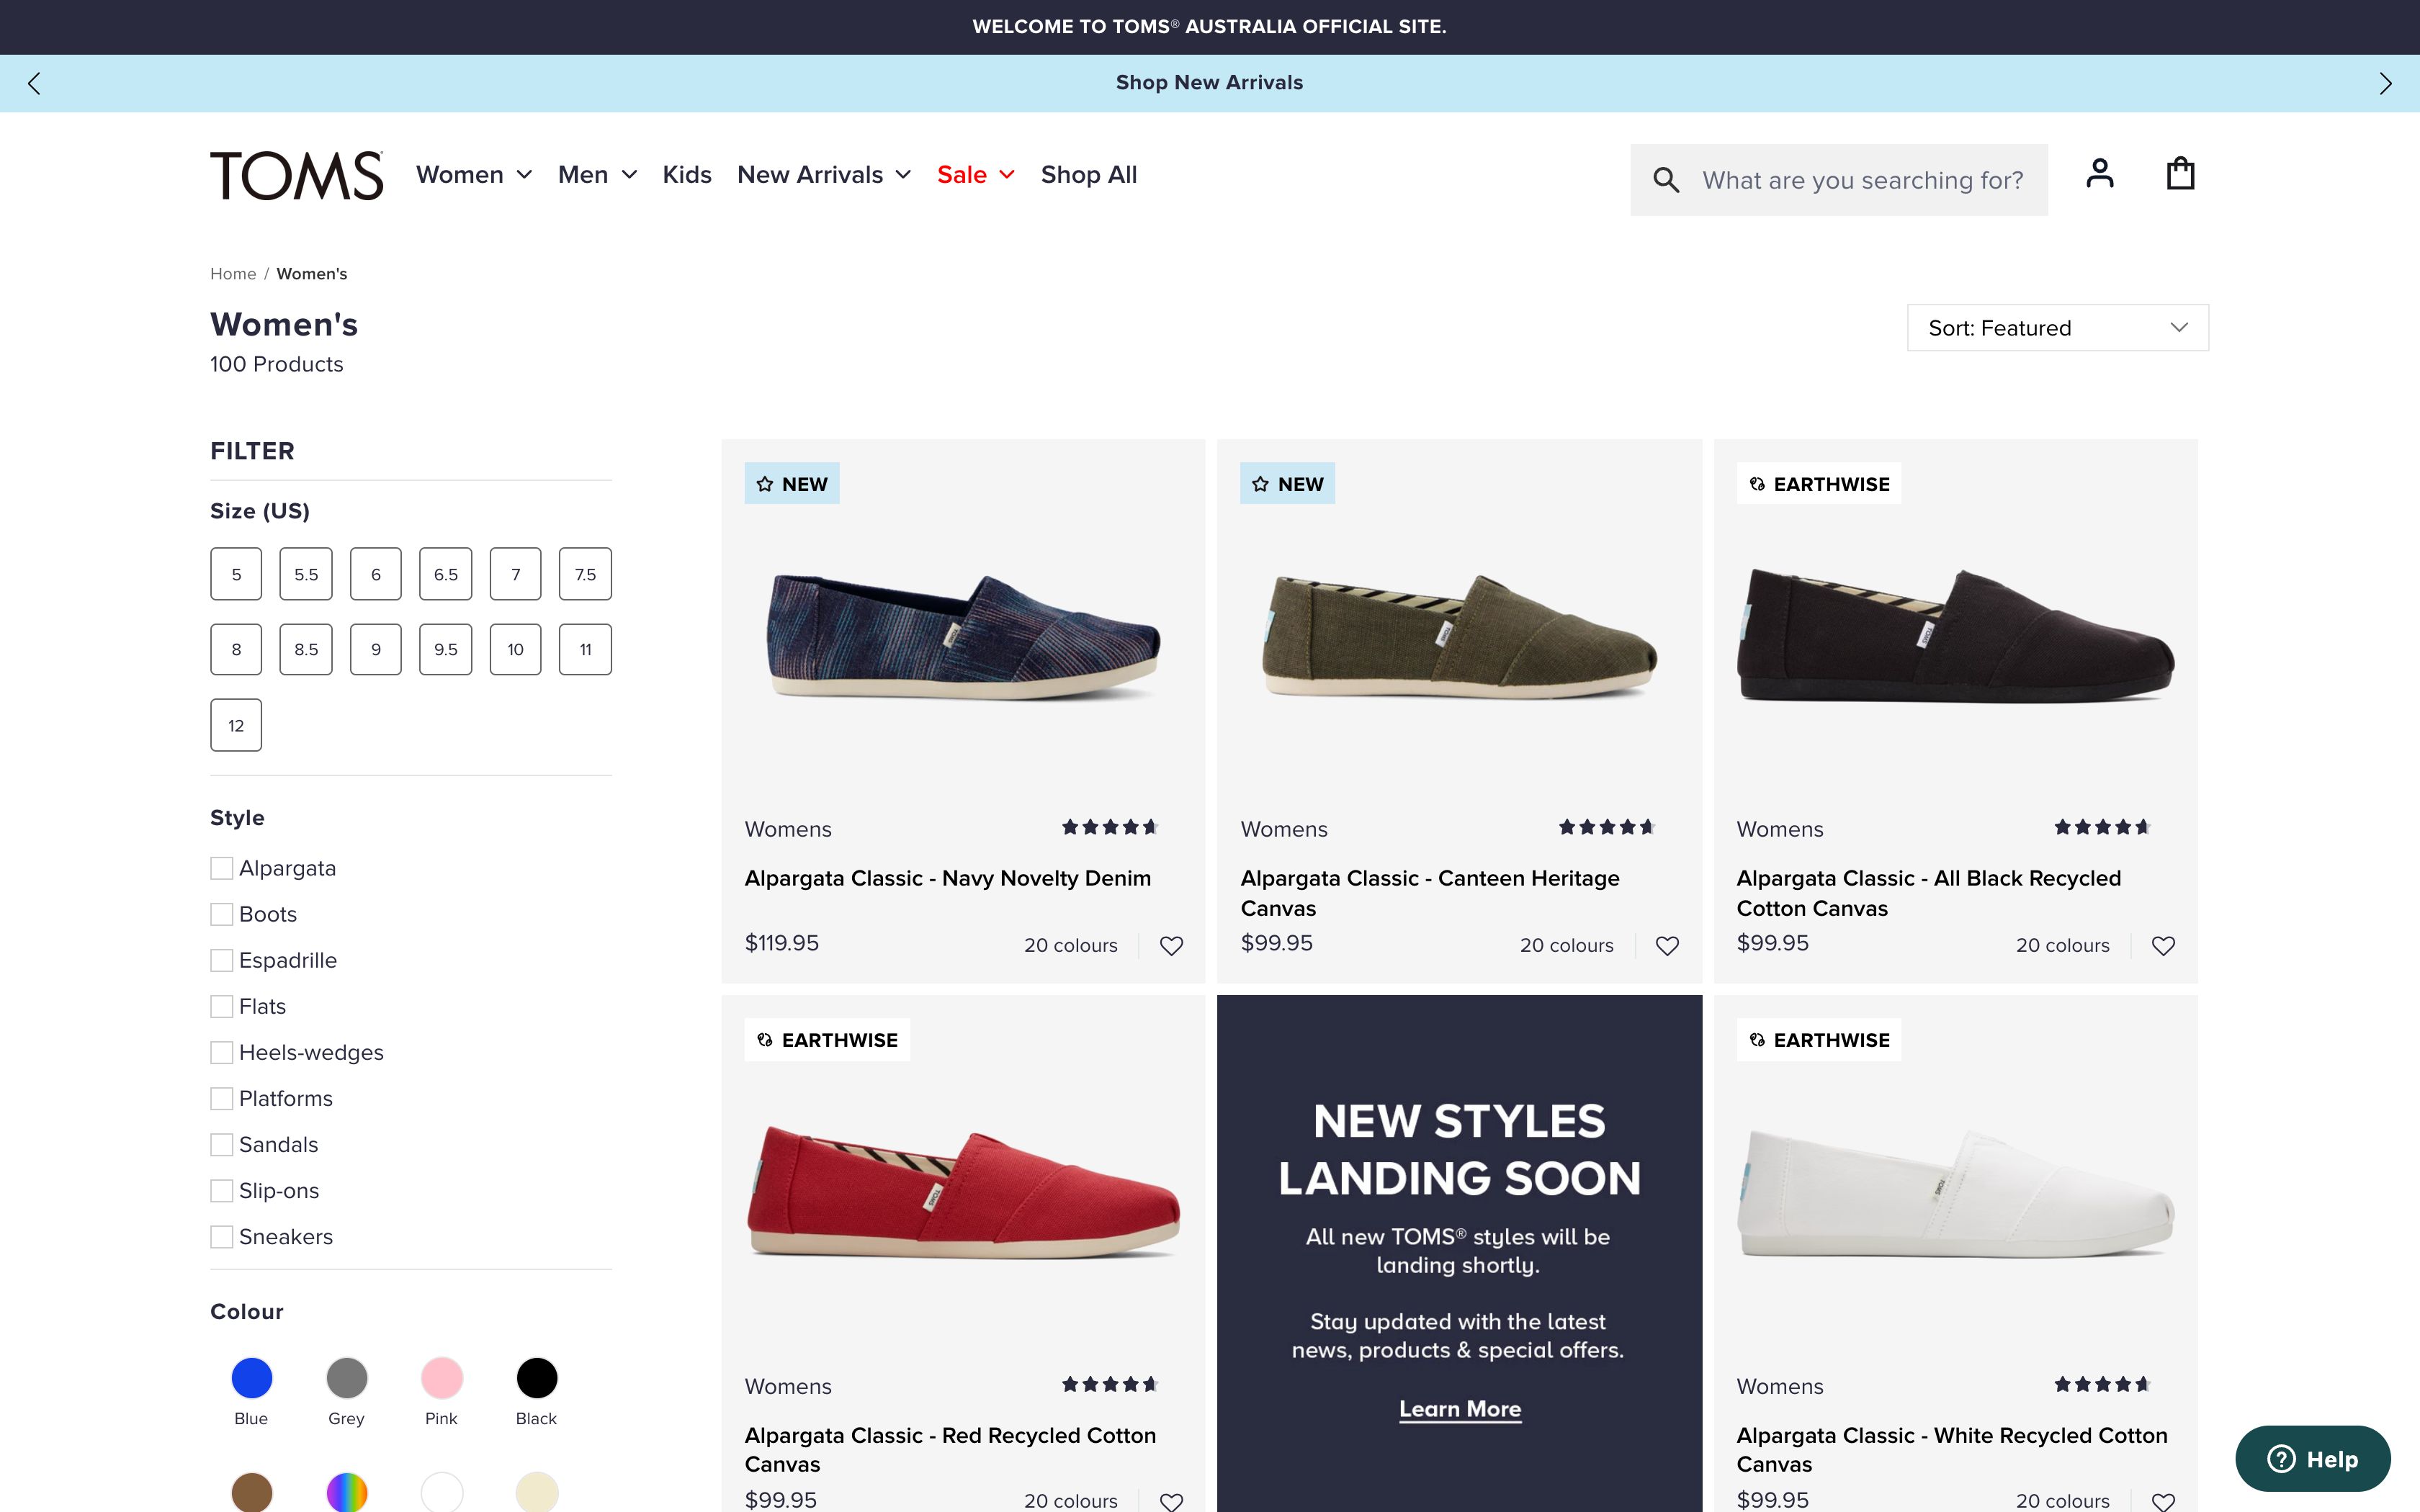The image size is (2420, 1512).
Task: Heart the All Black Recycled Cotton Canvas
Action: [2163, 945]
